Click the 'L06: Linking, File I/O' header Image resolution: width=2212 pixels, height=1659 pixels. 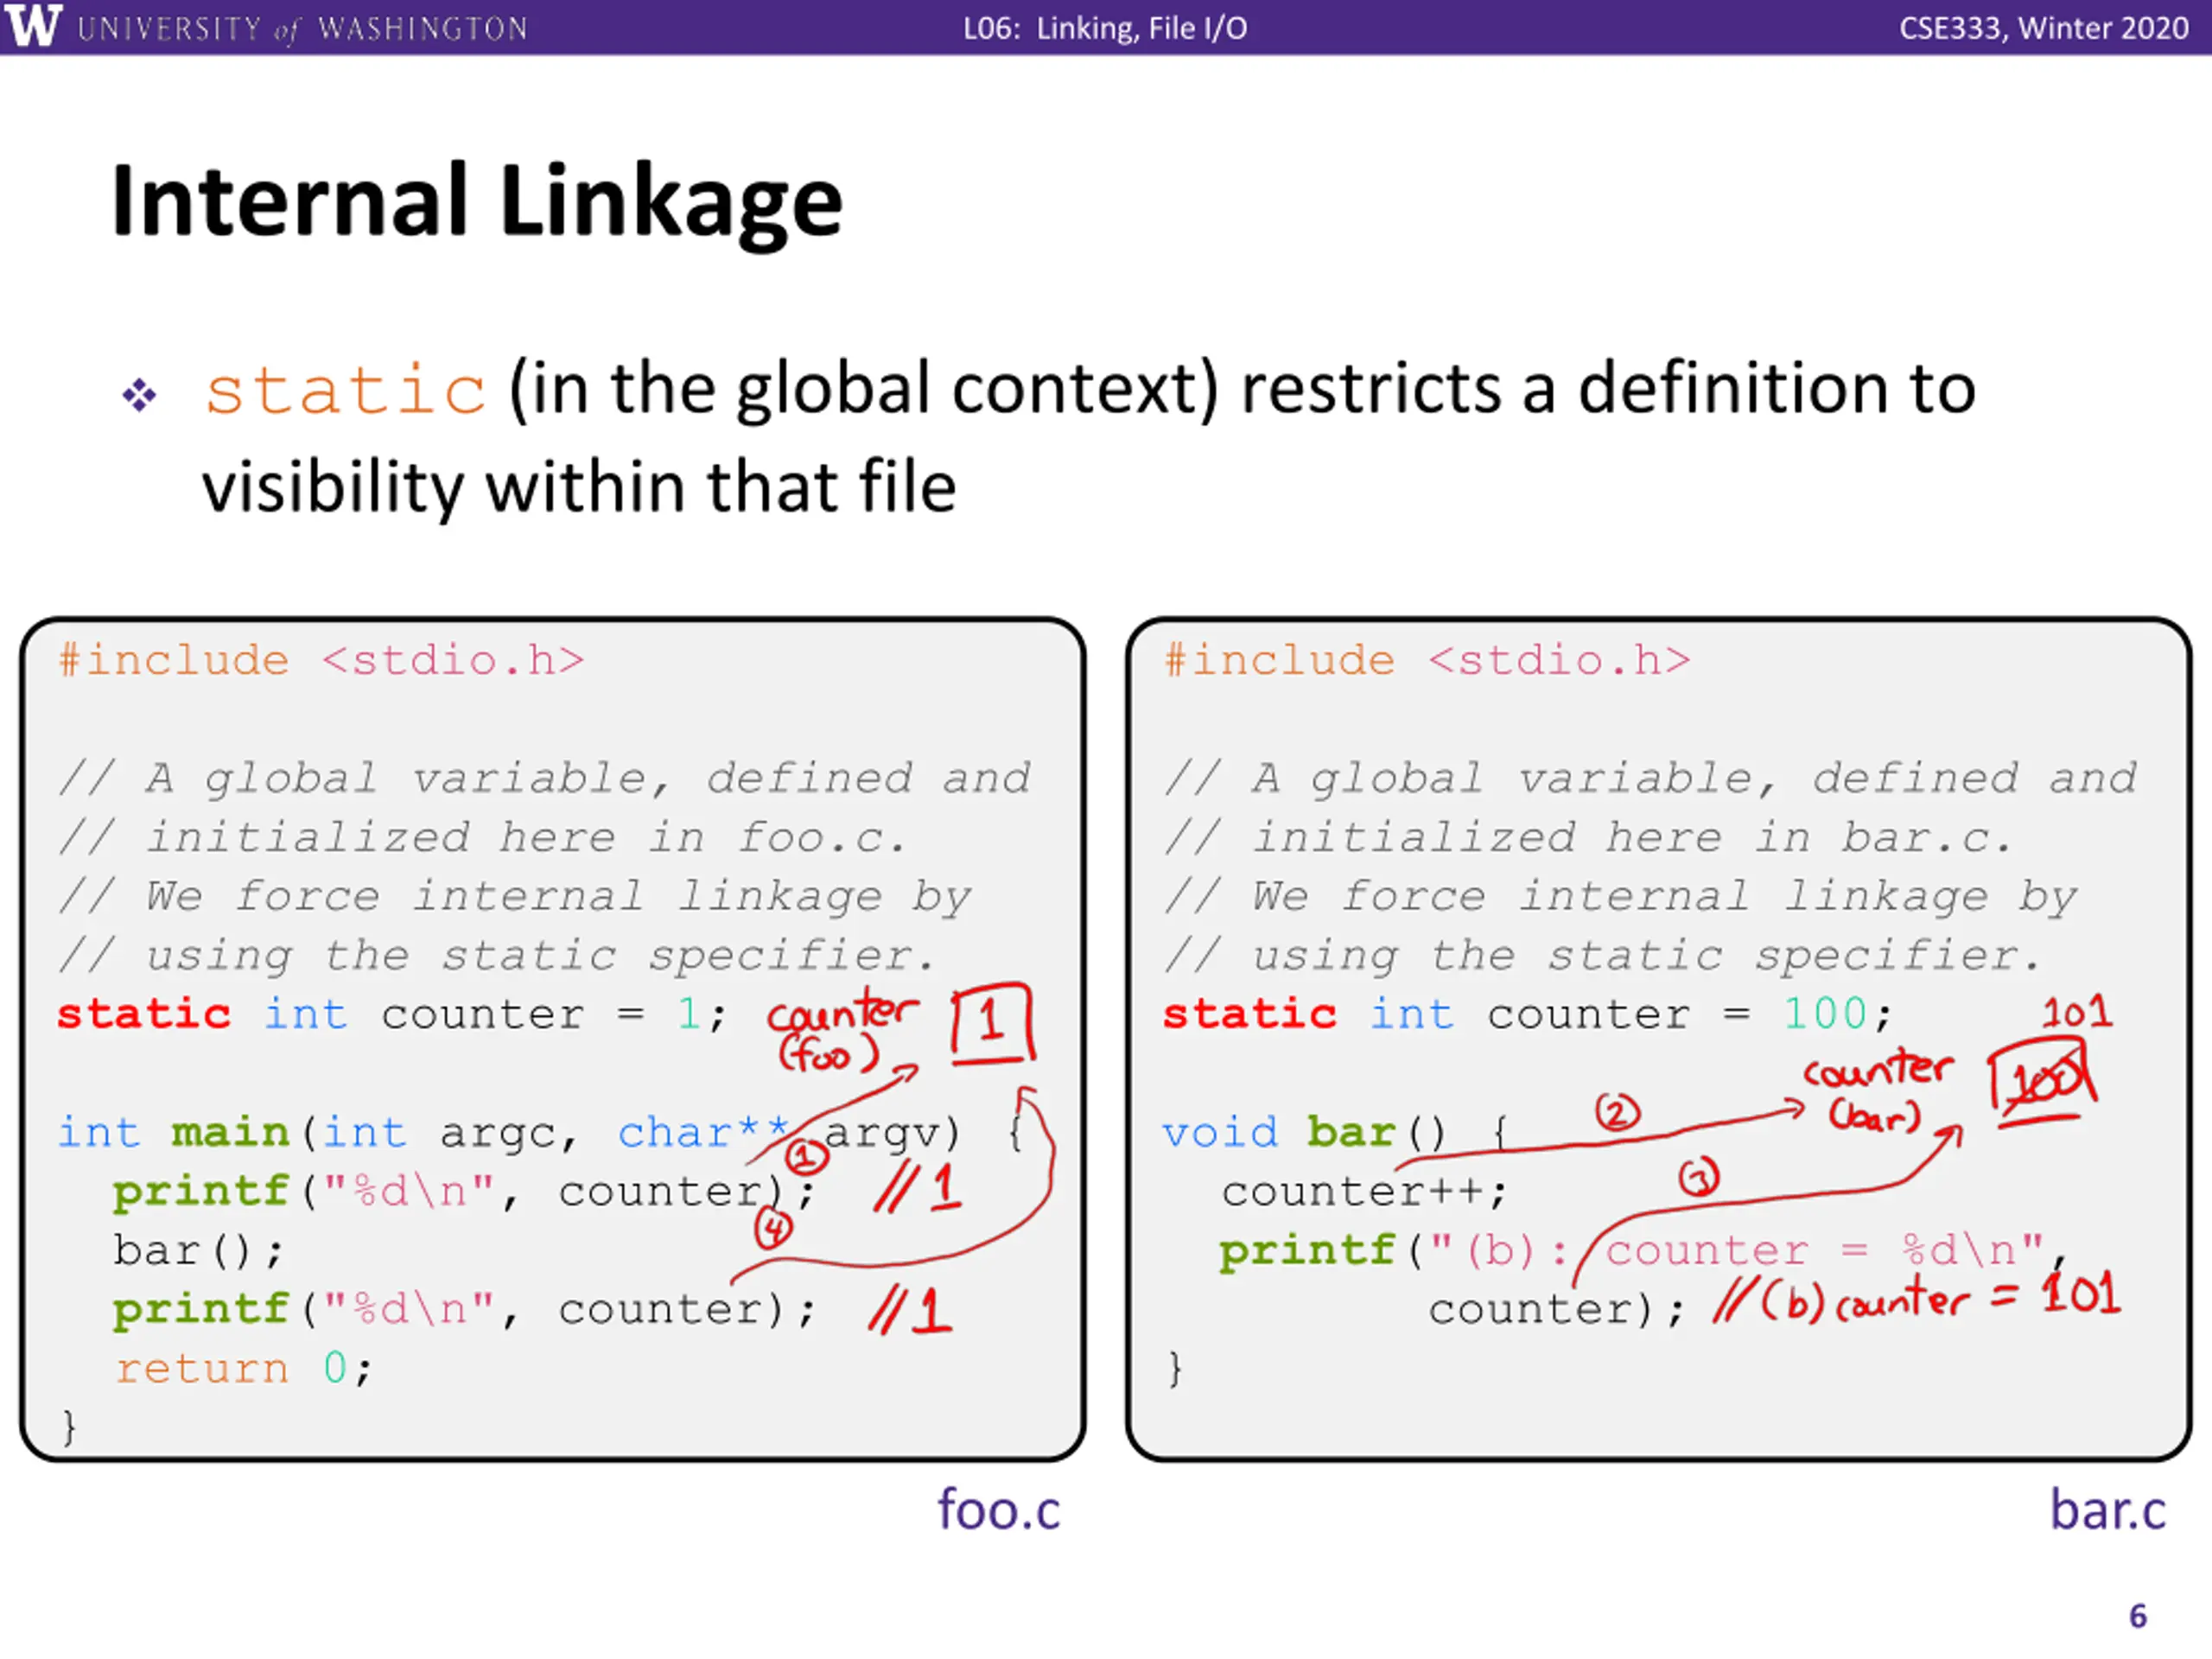[1105, 28]
